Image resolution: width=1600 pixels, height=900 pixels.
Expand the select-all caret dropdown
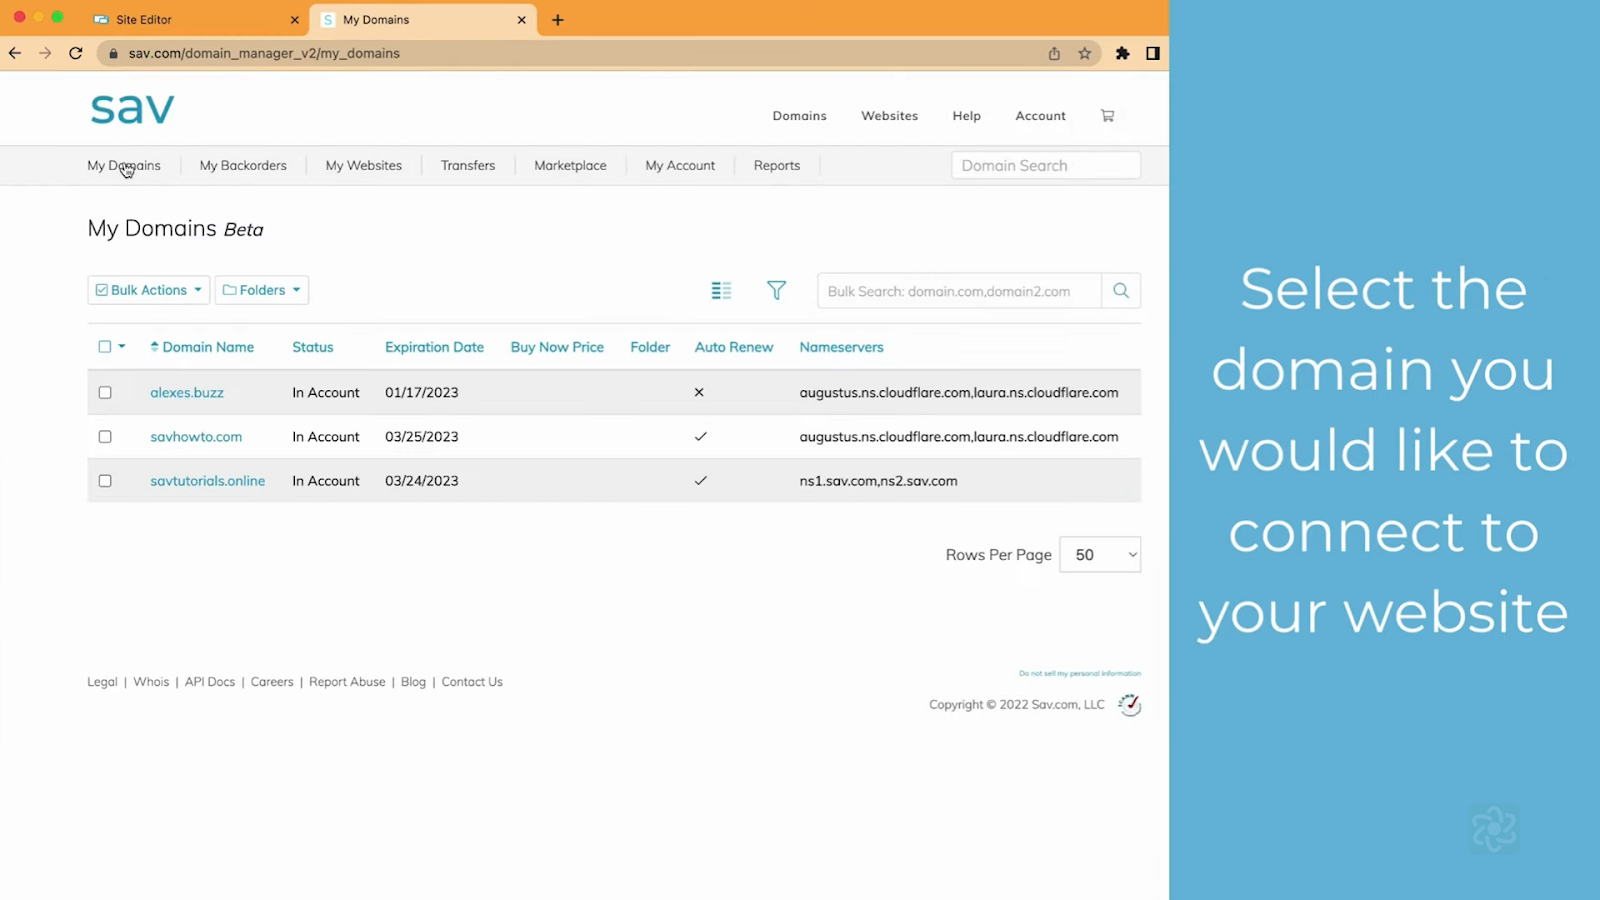pos(122,347)
